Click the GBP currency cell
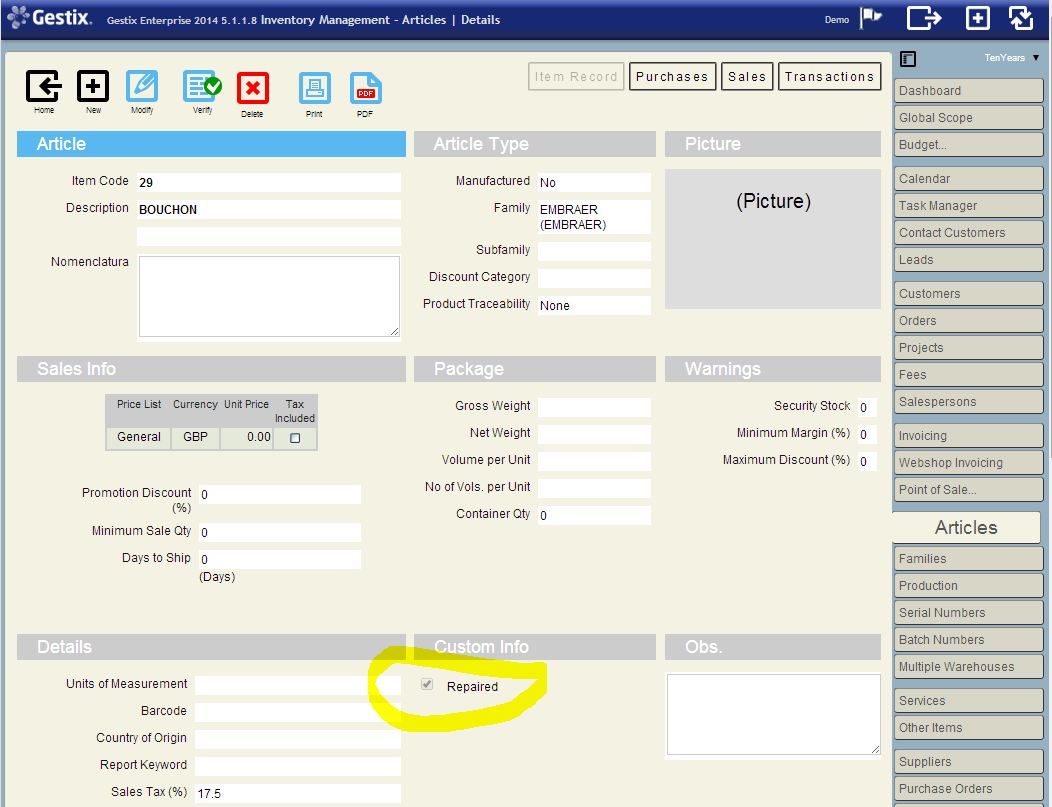Image resolution: width=1052 pixels, height=807 pixels. [x=195, y=437]
